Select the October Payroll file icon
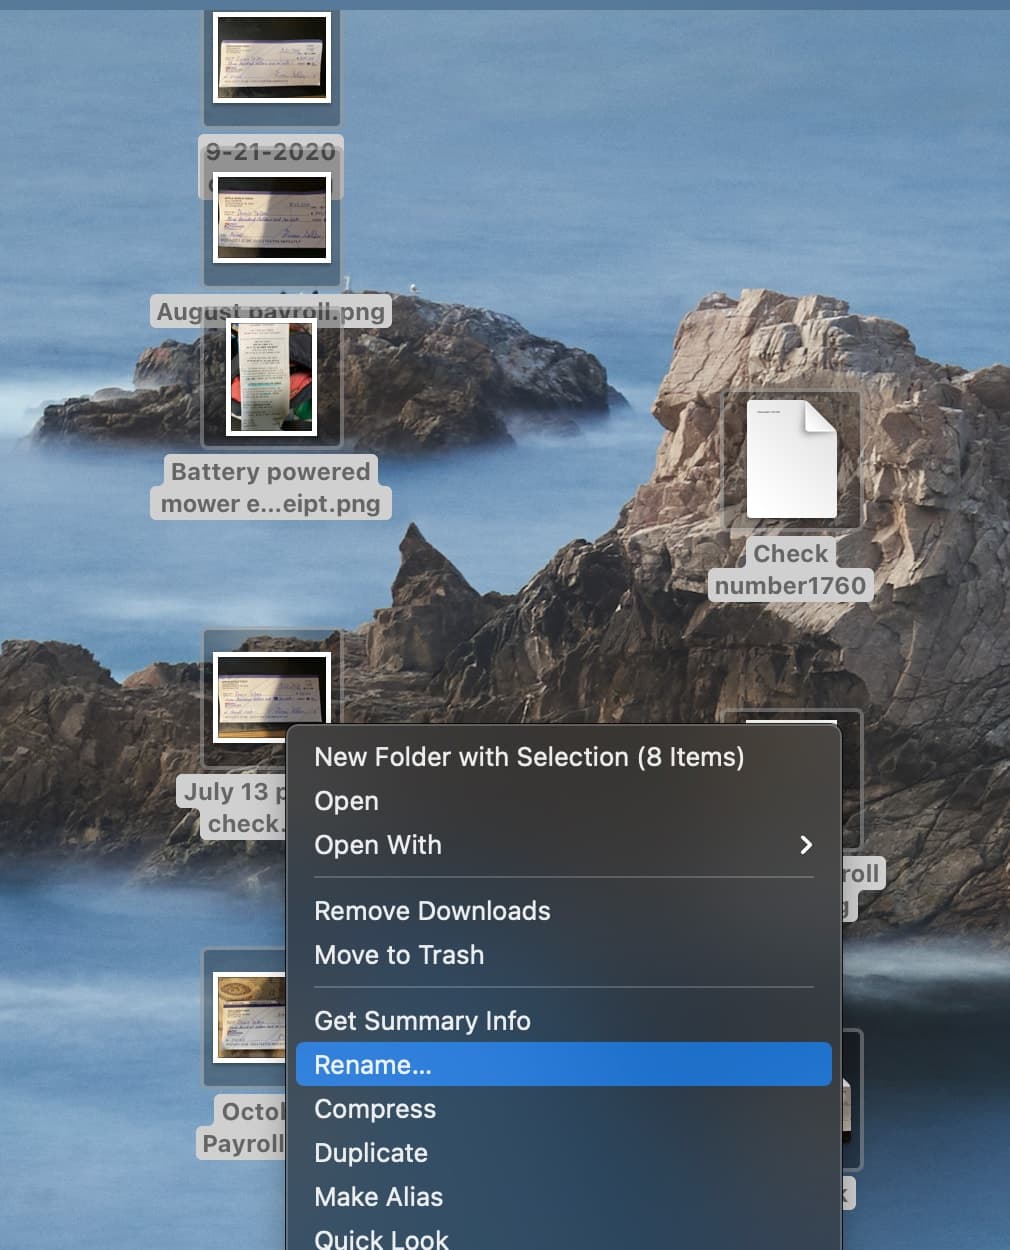1010x1250 pixels. (x=248, y=1018)
